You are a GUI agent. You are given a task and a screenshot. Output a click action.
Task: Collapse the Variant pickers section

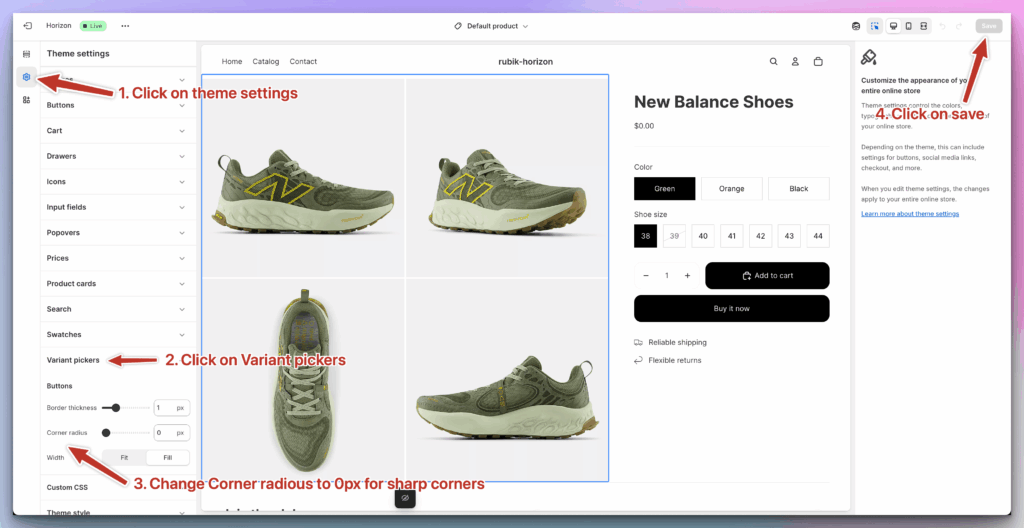[73, 360]
